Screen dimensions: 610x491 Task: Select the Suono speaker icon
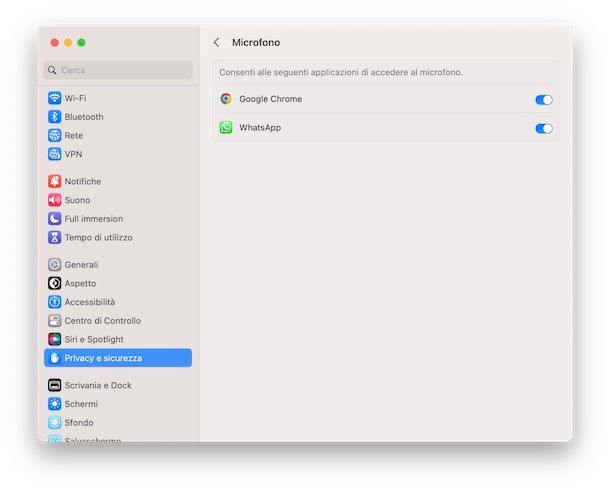(54, 200)
